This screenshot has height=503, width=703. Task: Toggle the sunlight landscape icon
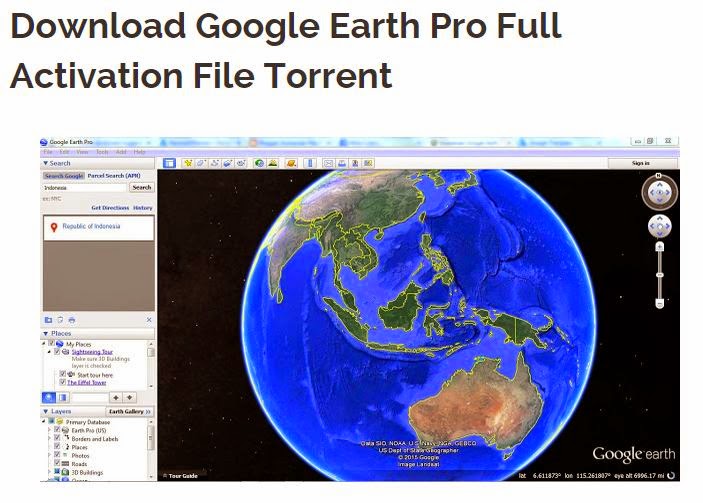coord(273,163)
